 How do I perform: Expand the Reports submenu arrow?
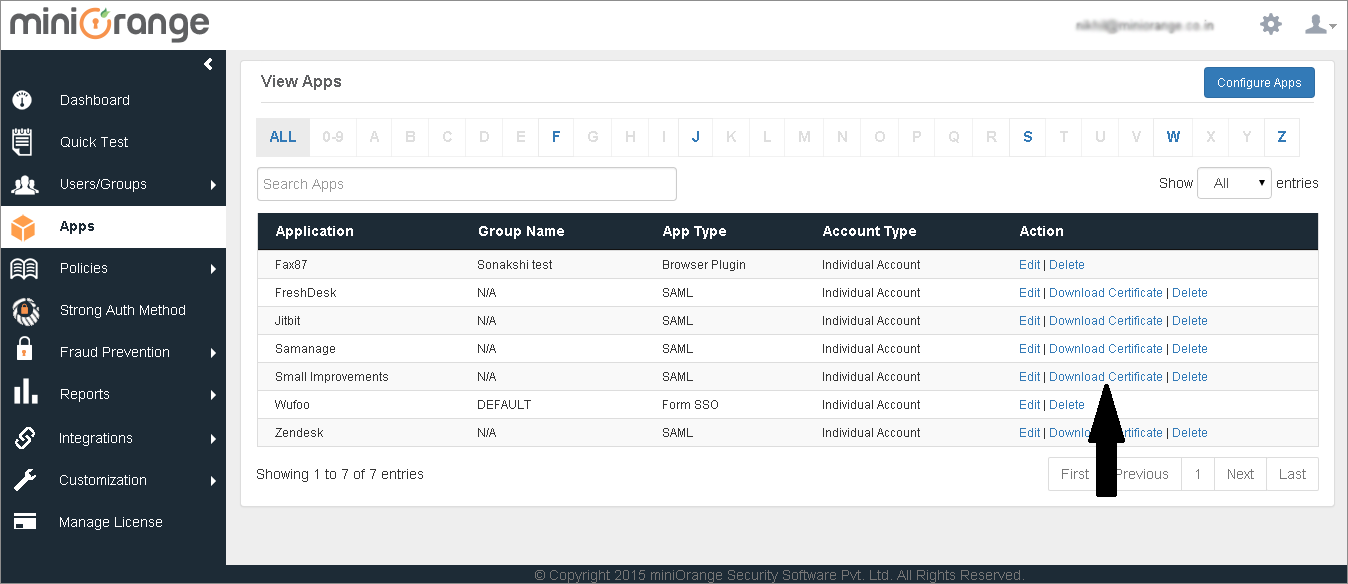point(213,395)
